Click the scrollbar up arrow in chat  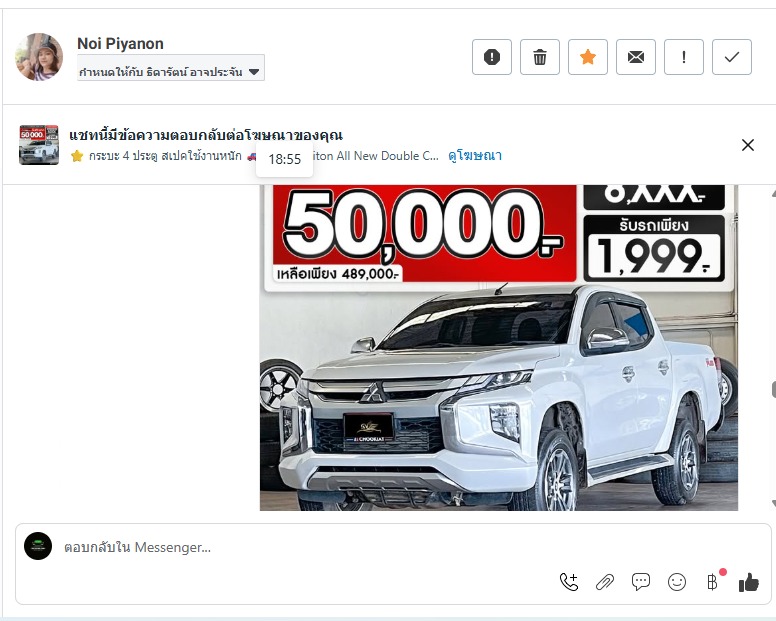773,193
